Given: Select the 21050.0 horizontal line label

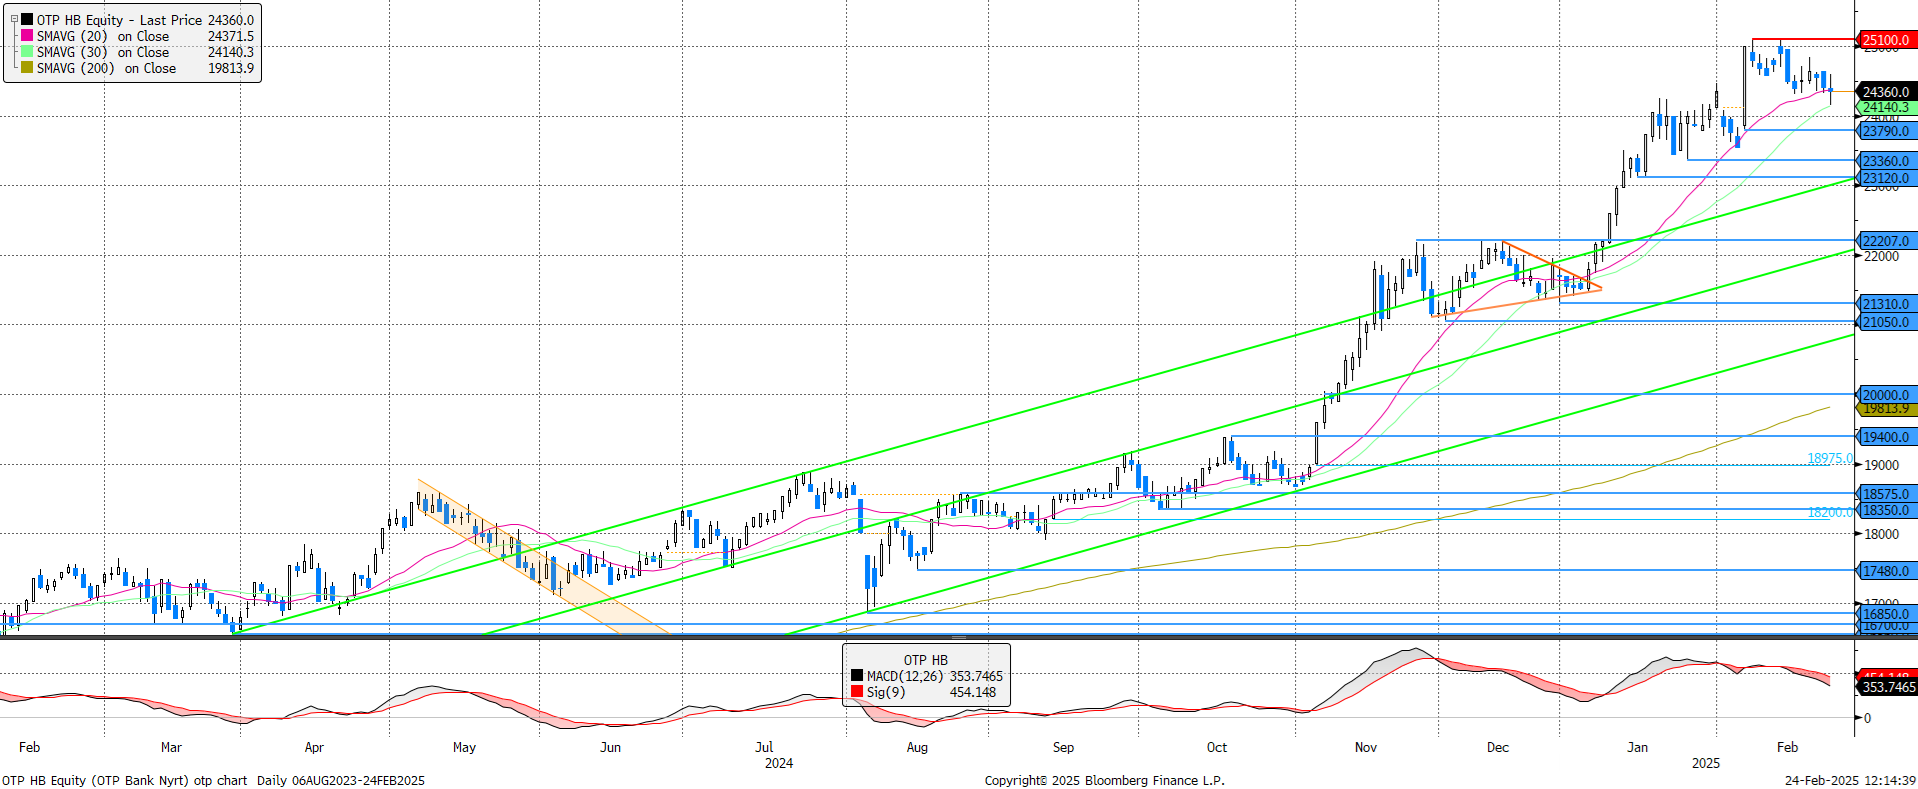Looking at the screenshot, I should click(1886, 322).
